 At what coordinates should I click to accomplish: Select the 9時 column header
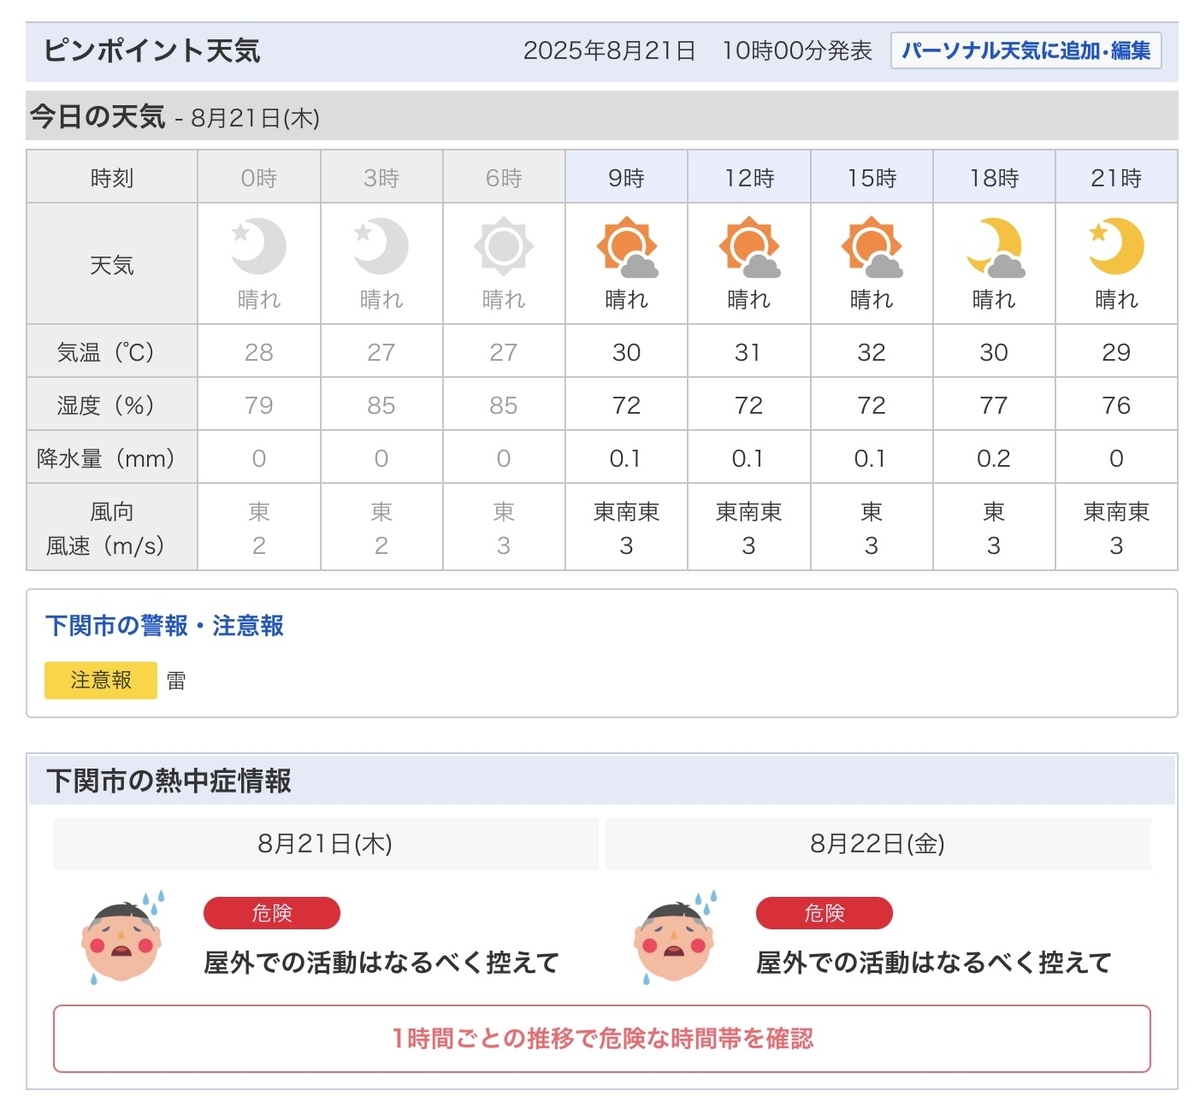(x=626, y=178)
